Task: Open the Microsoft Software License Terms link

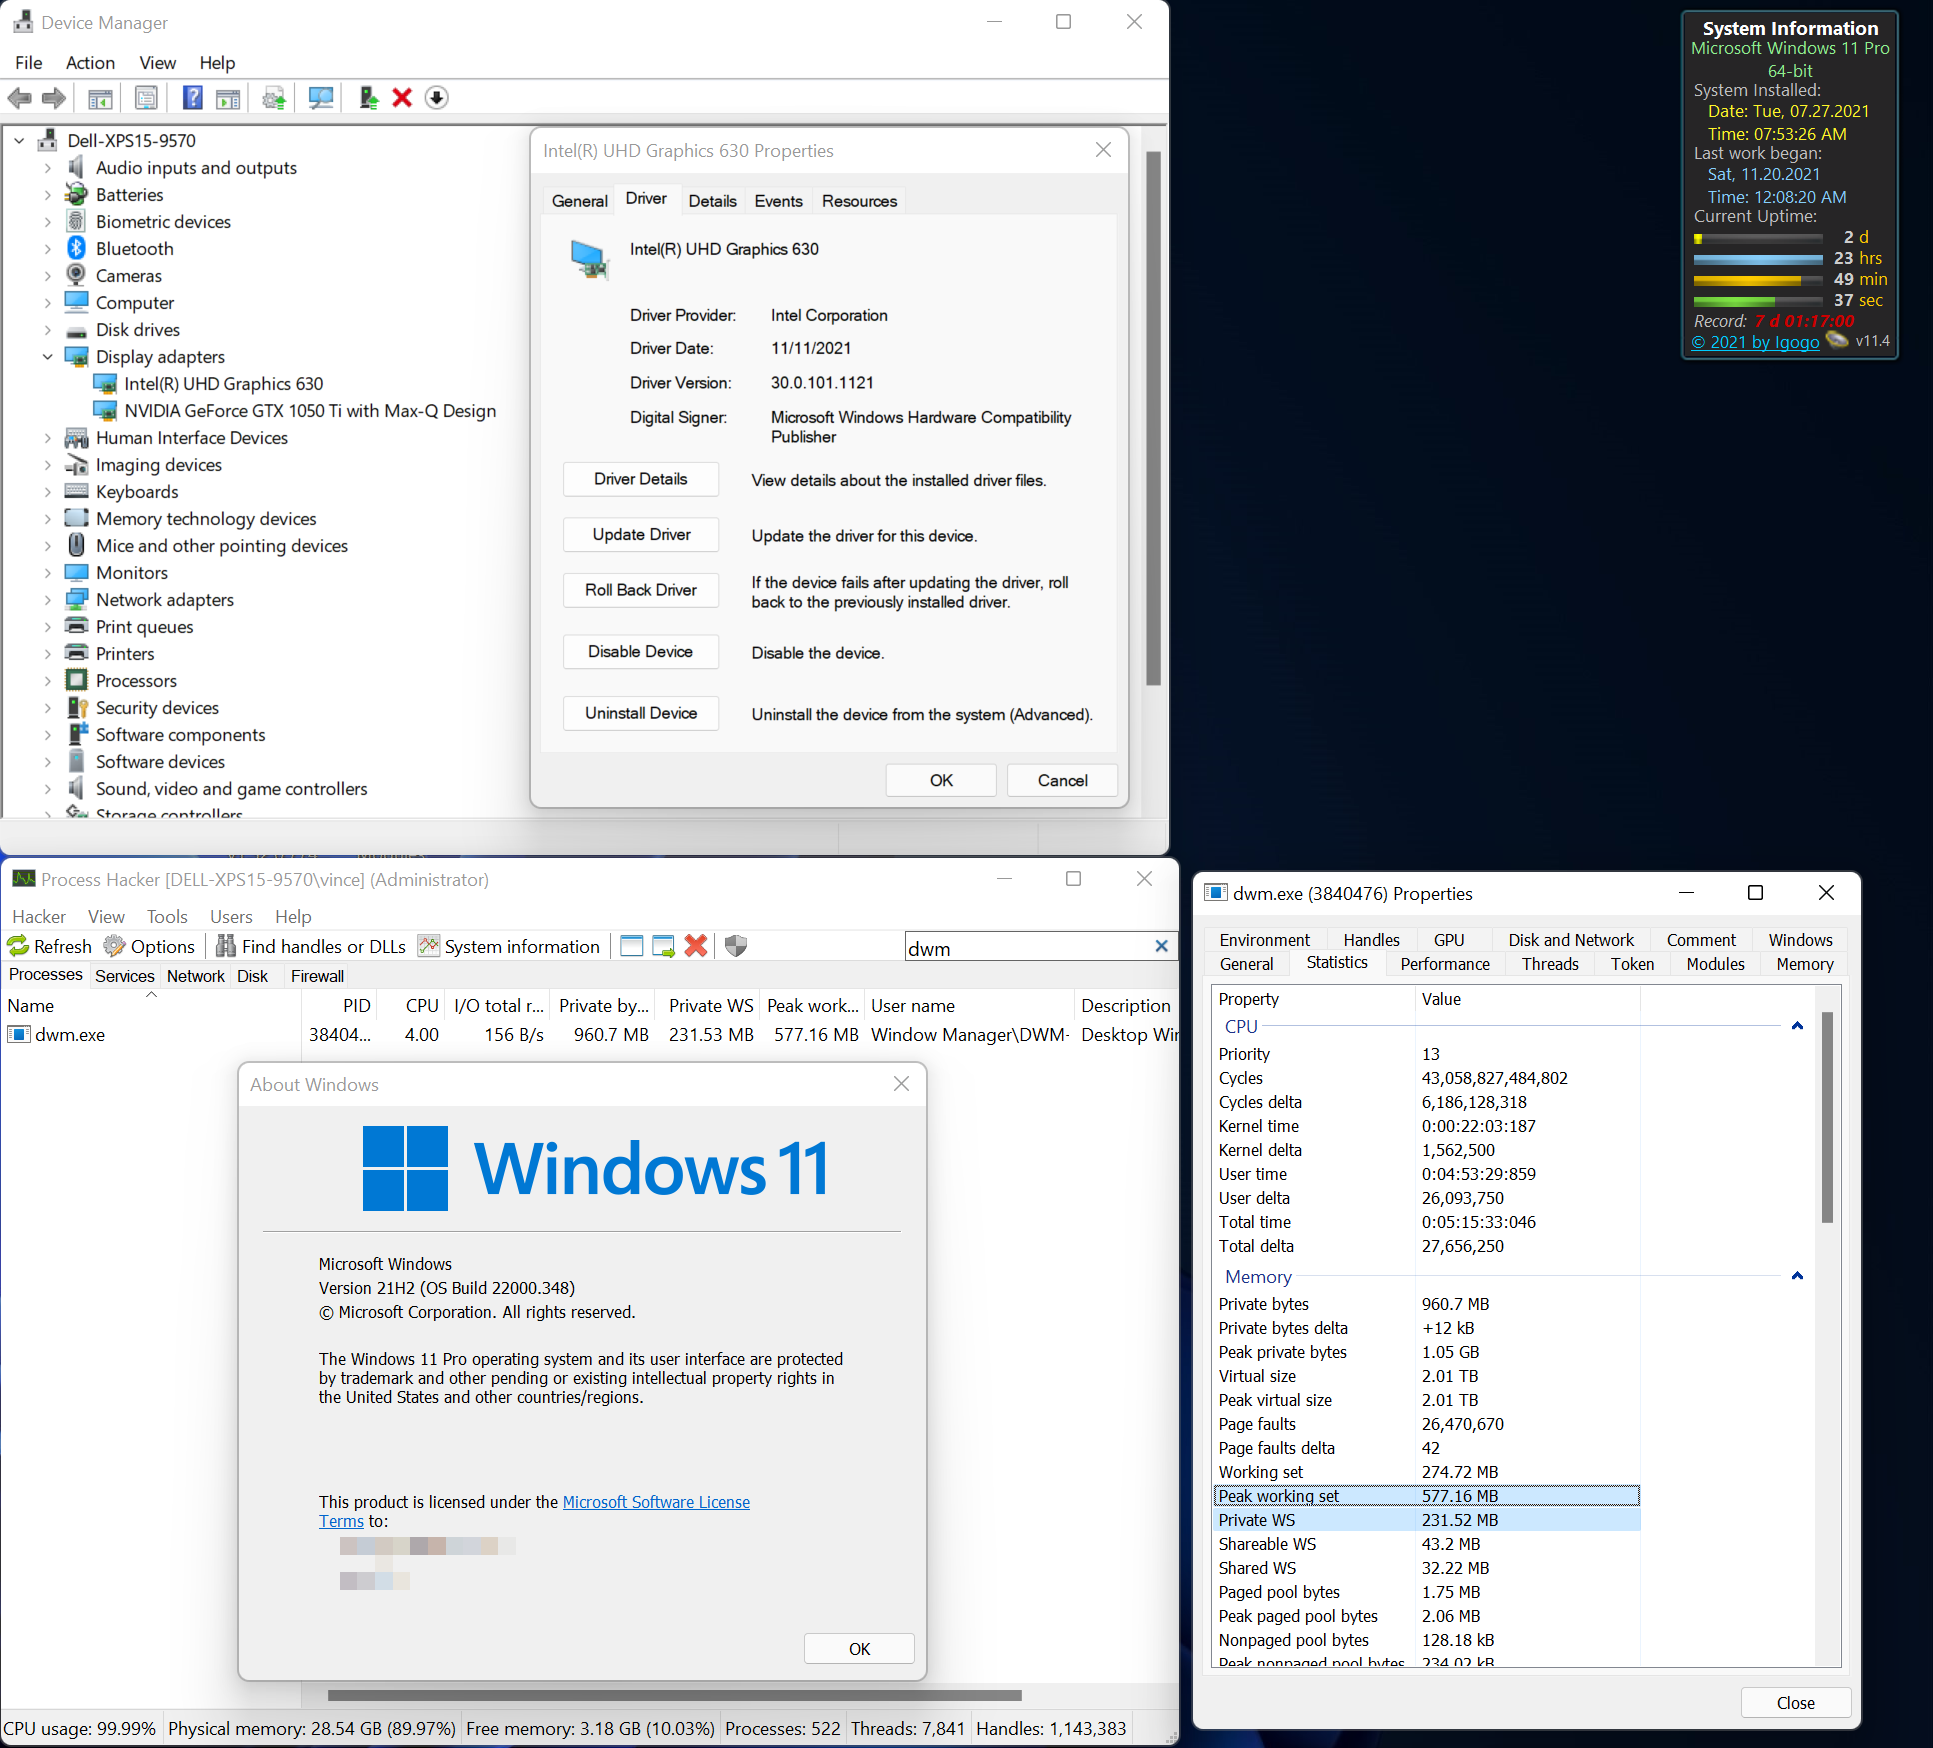Action: click(x=656, y=1501)
